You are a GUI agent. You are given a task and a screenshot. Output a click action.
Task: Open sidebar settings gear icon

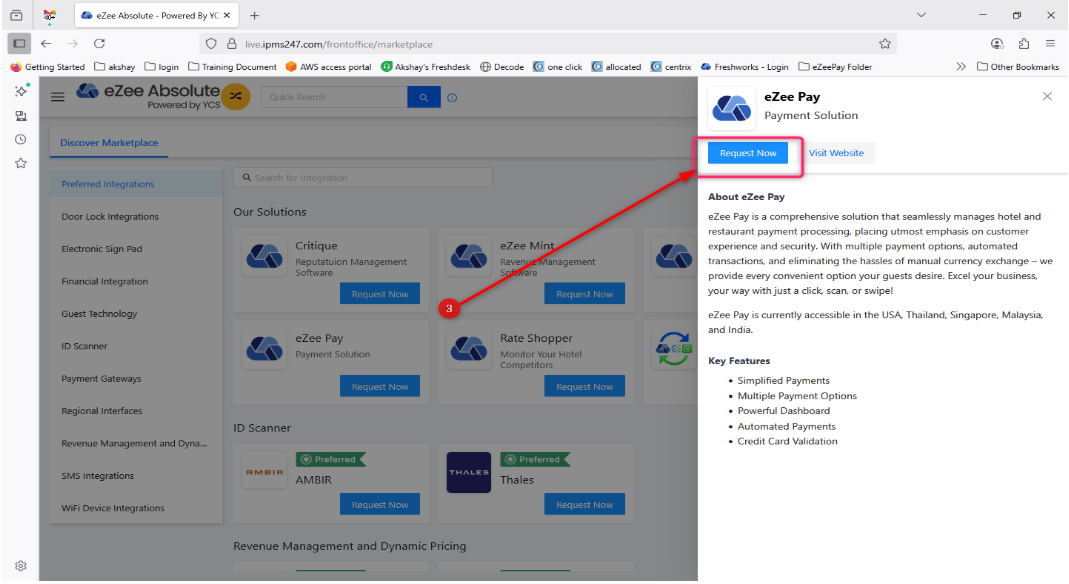point(21,566)
